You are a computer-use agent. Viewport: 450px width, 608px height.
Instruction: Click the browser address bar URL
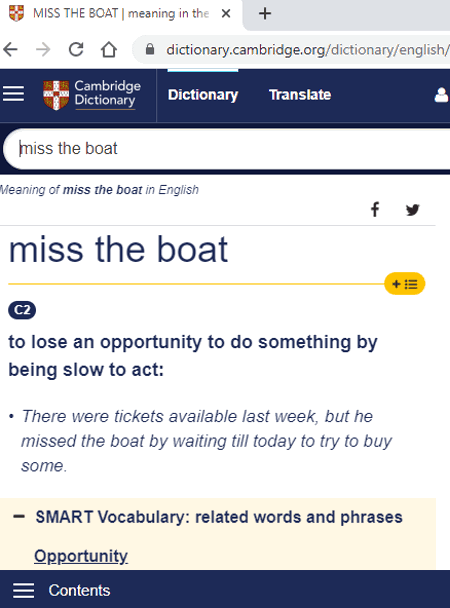point(307,50)
